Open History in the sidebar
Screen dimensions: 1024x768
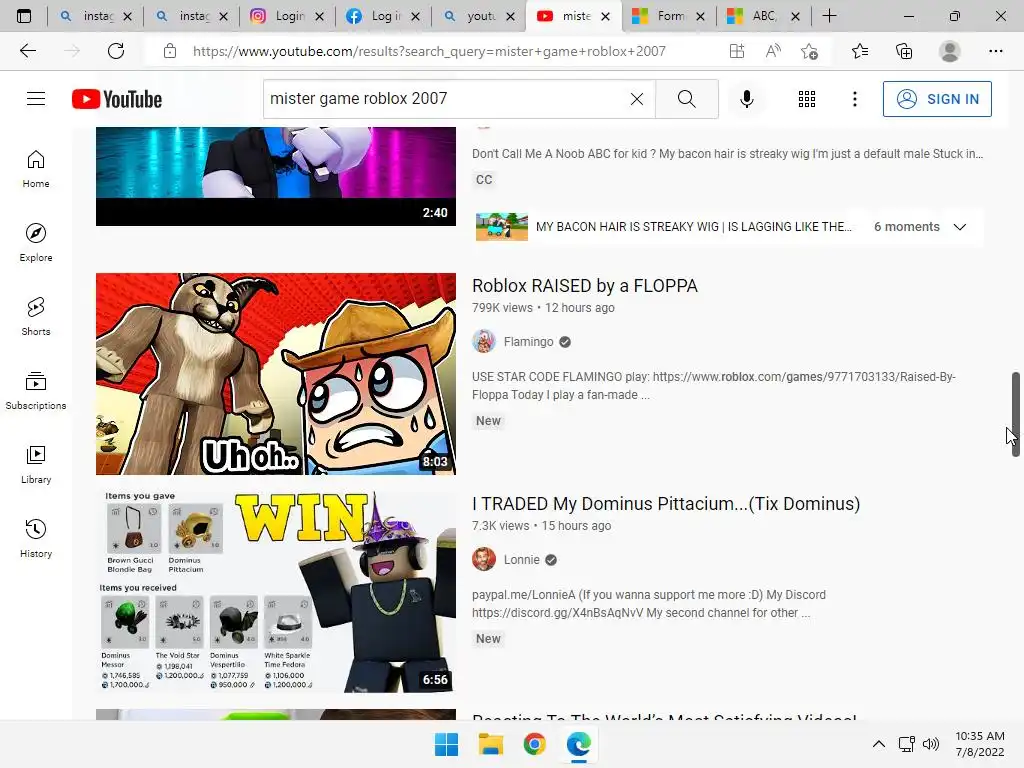point(36,539)
